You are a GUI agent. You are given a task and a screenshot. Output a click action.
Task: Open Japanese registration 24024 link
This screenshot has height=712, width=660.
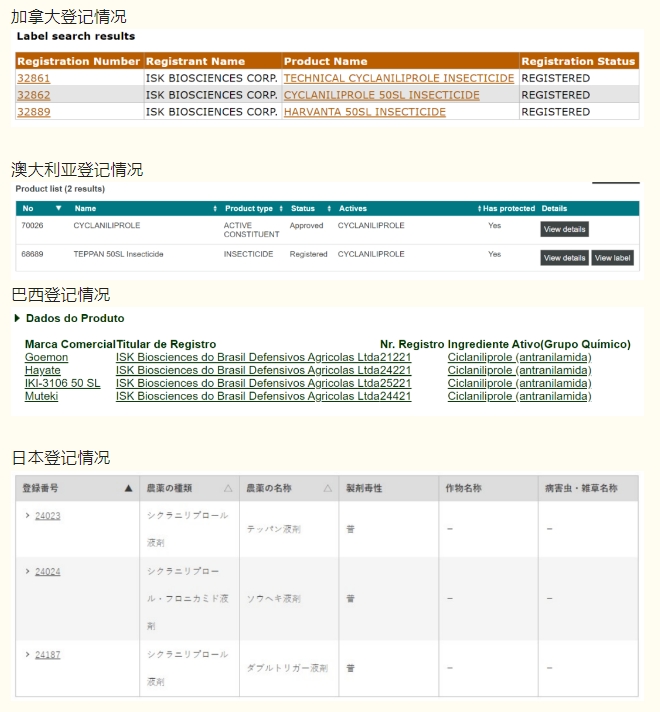click(48, 572)
